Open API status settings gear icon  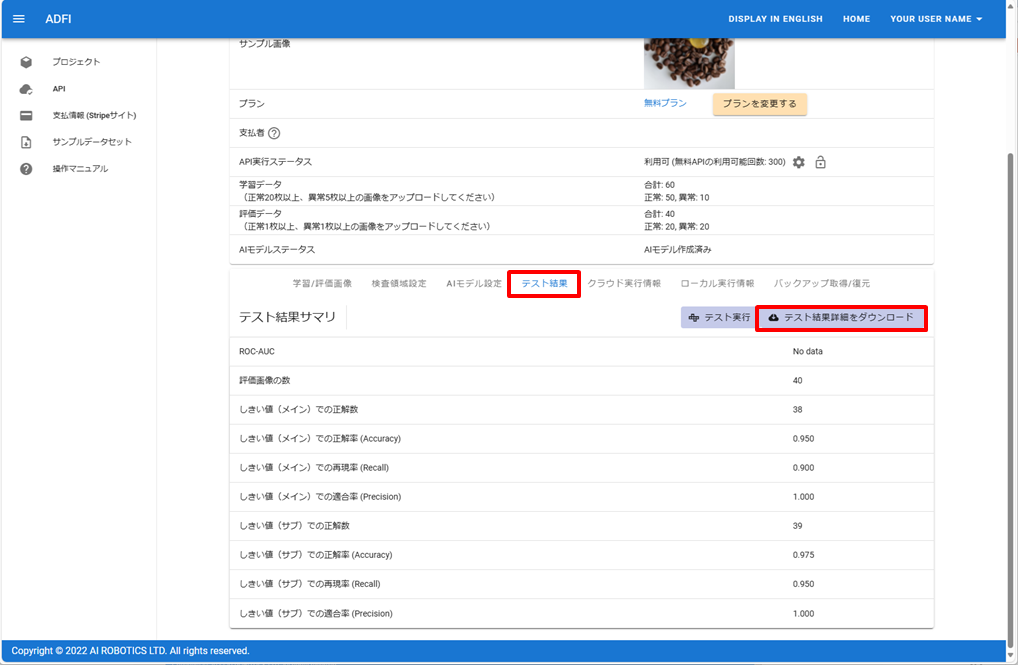(799, 162)
